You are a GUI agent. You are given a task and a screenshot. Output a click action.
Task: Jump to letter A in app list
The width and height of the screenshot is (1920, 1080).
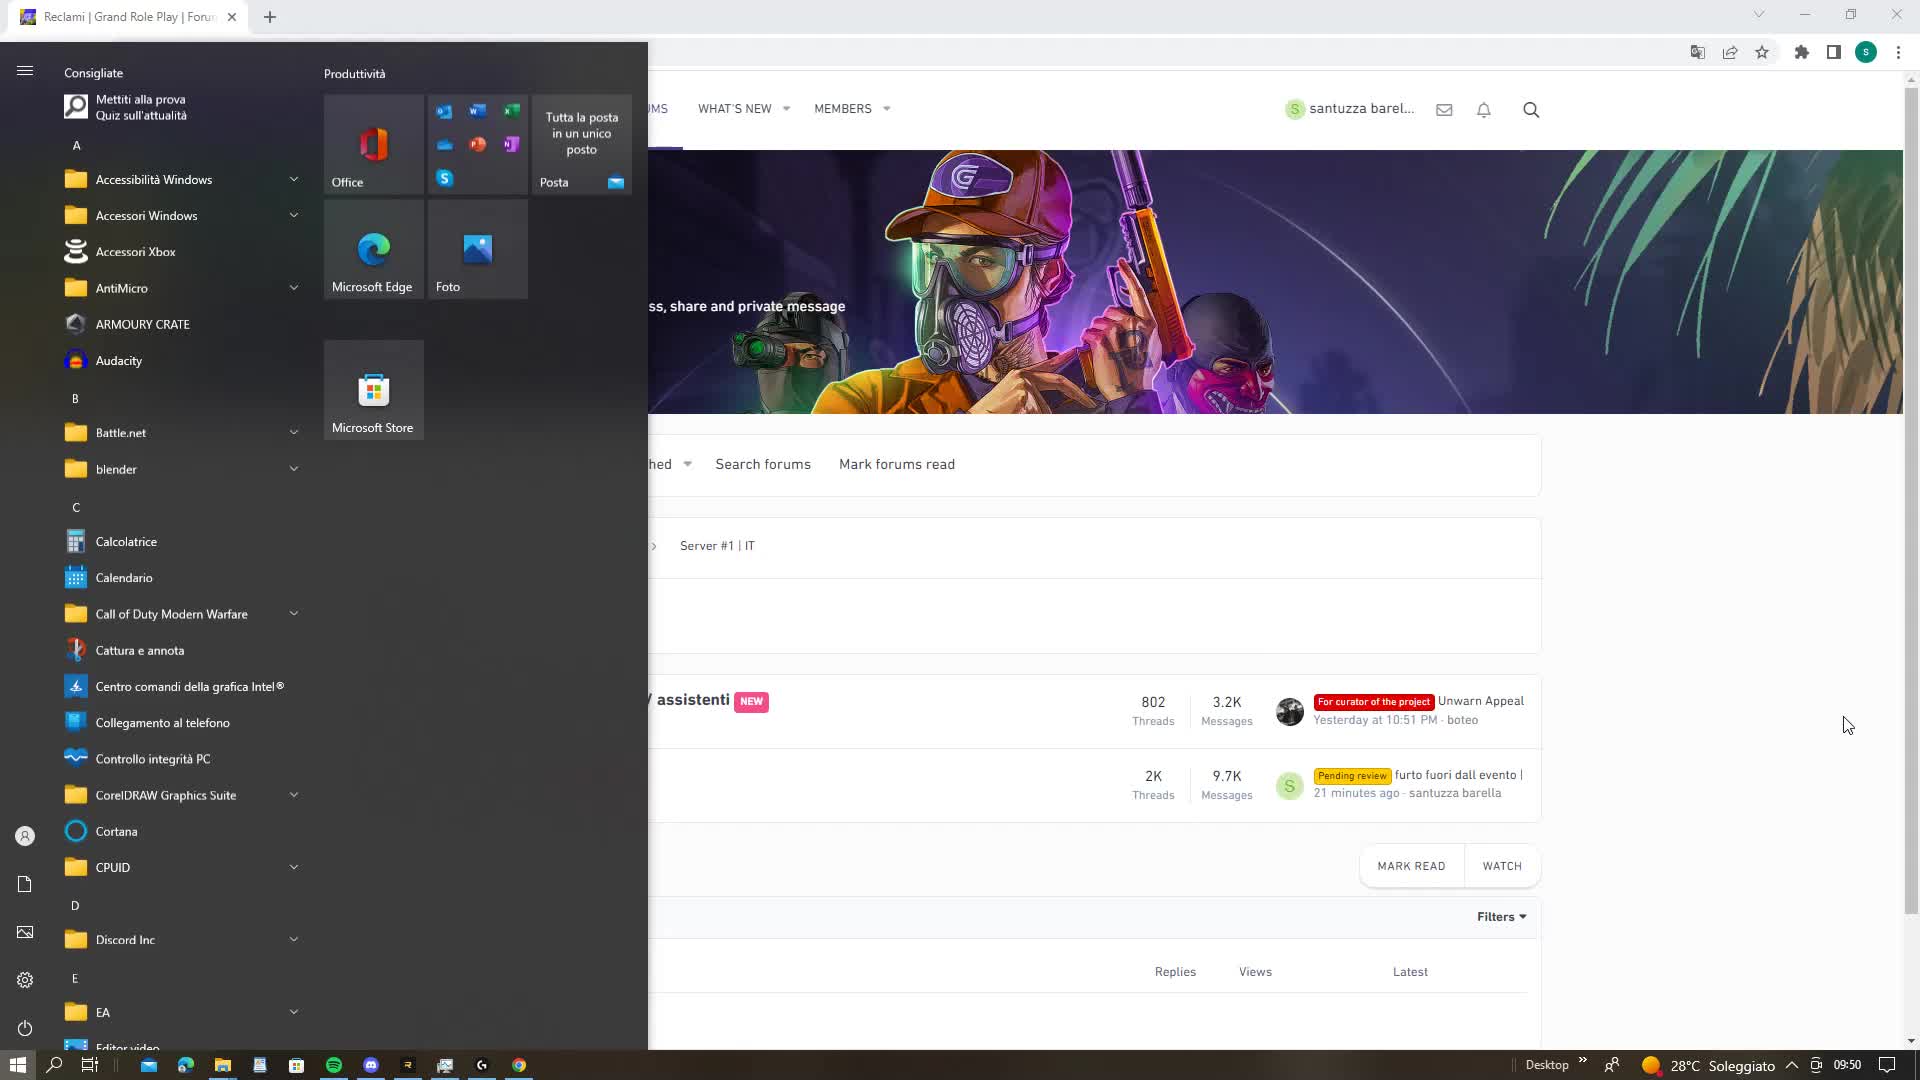[x=76, y=146]
